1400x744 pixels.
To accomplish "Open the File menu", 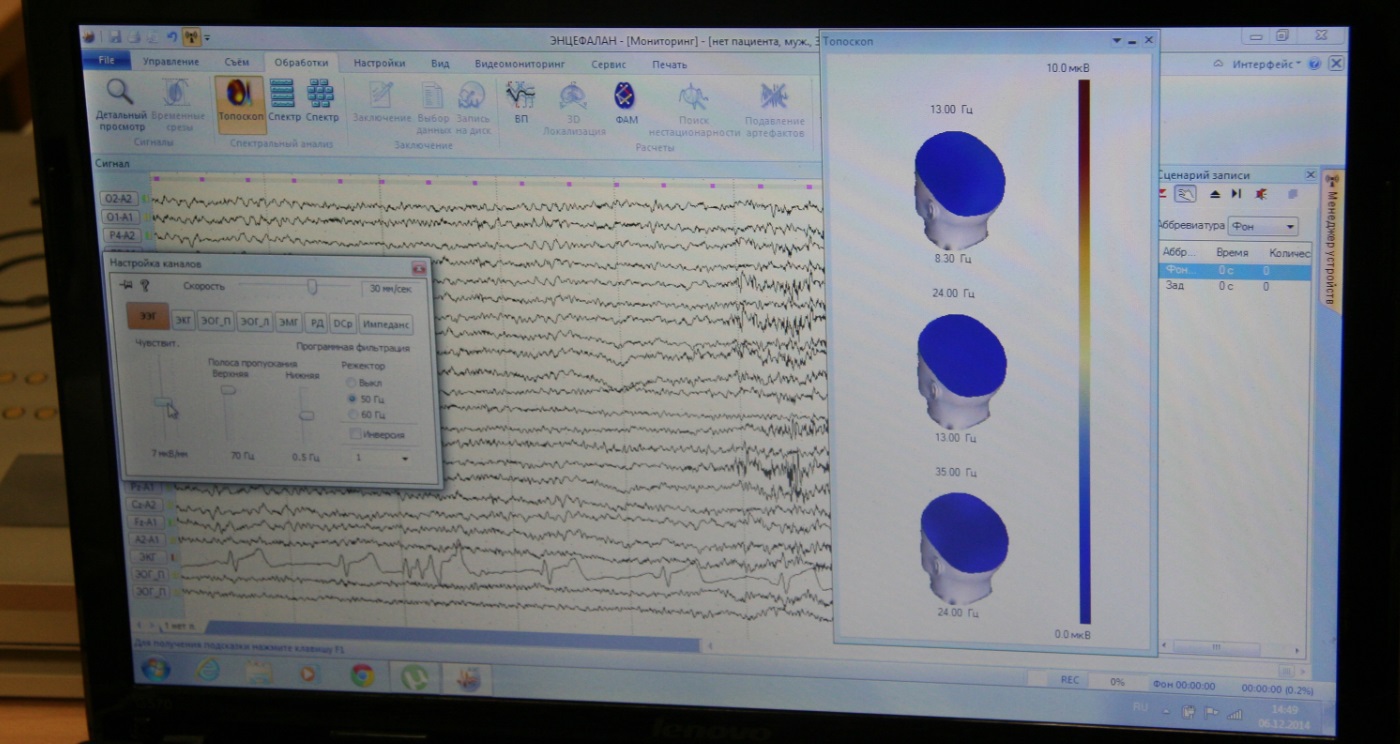I will click(107, 61).
